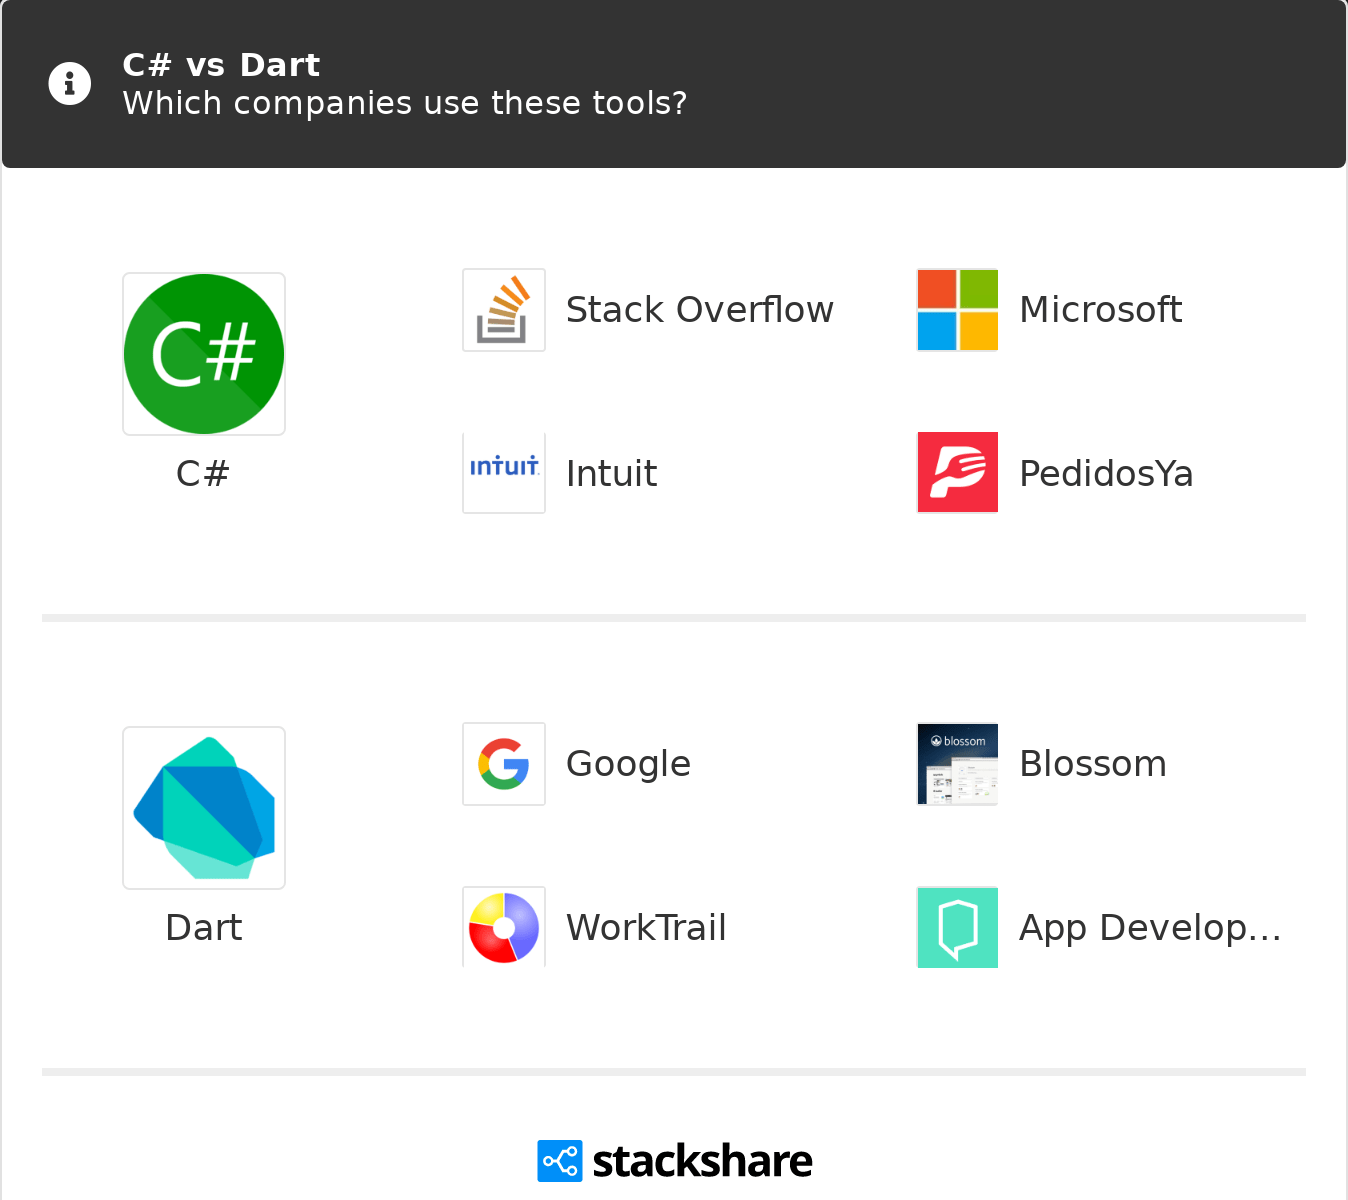Click the C# language logo
The width and height of the screenshot is (1348, 1200).
pyautogui.click(x=204, y=354)
